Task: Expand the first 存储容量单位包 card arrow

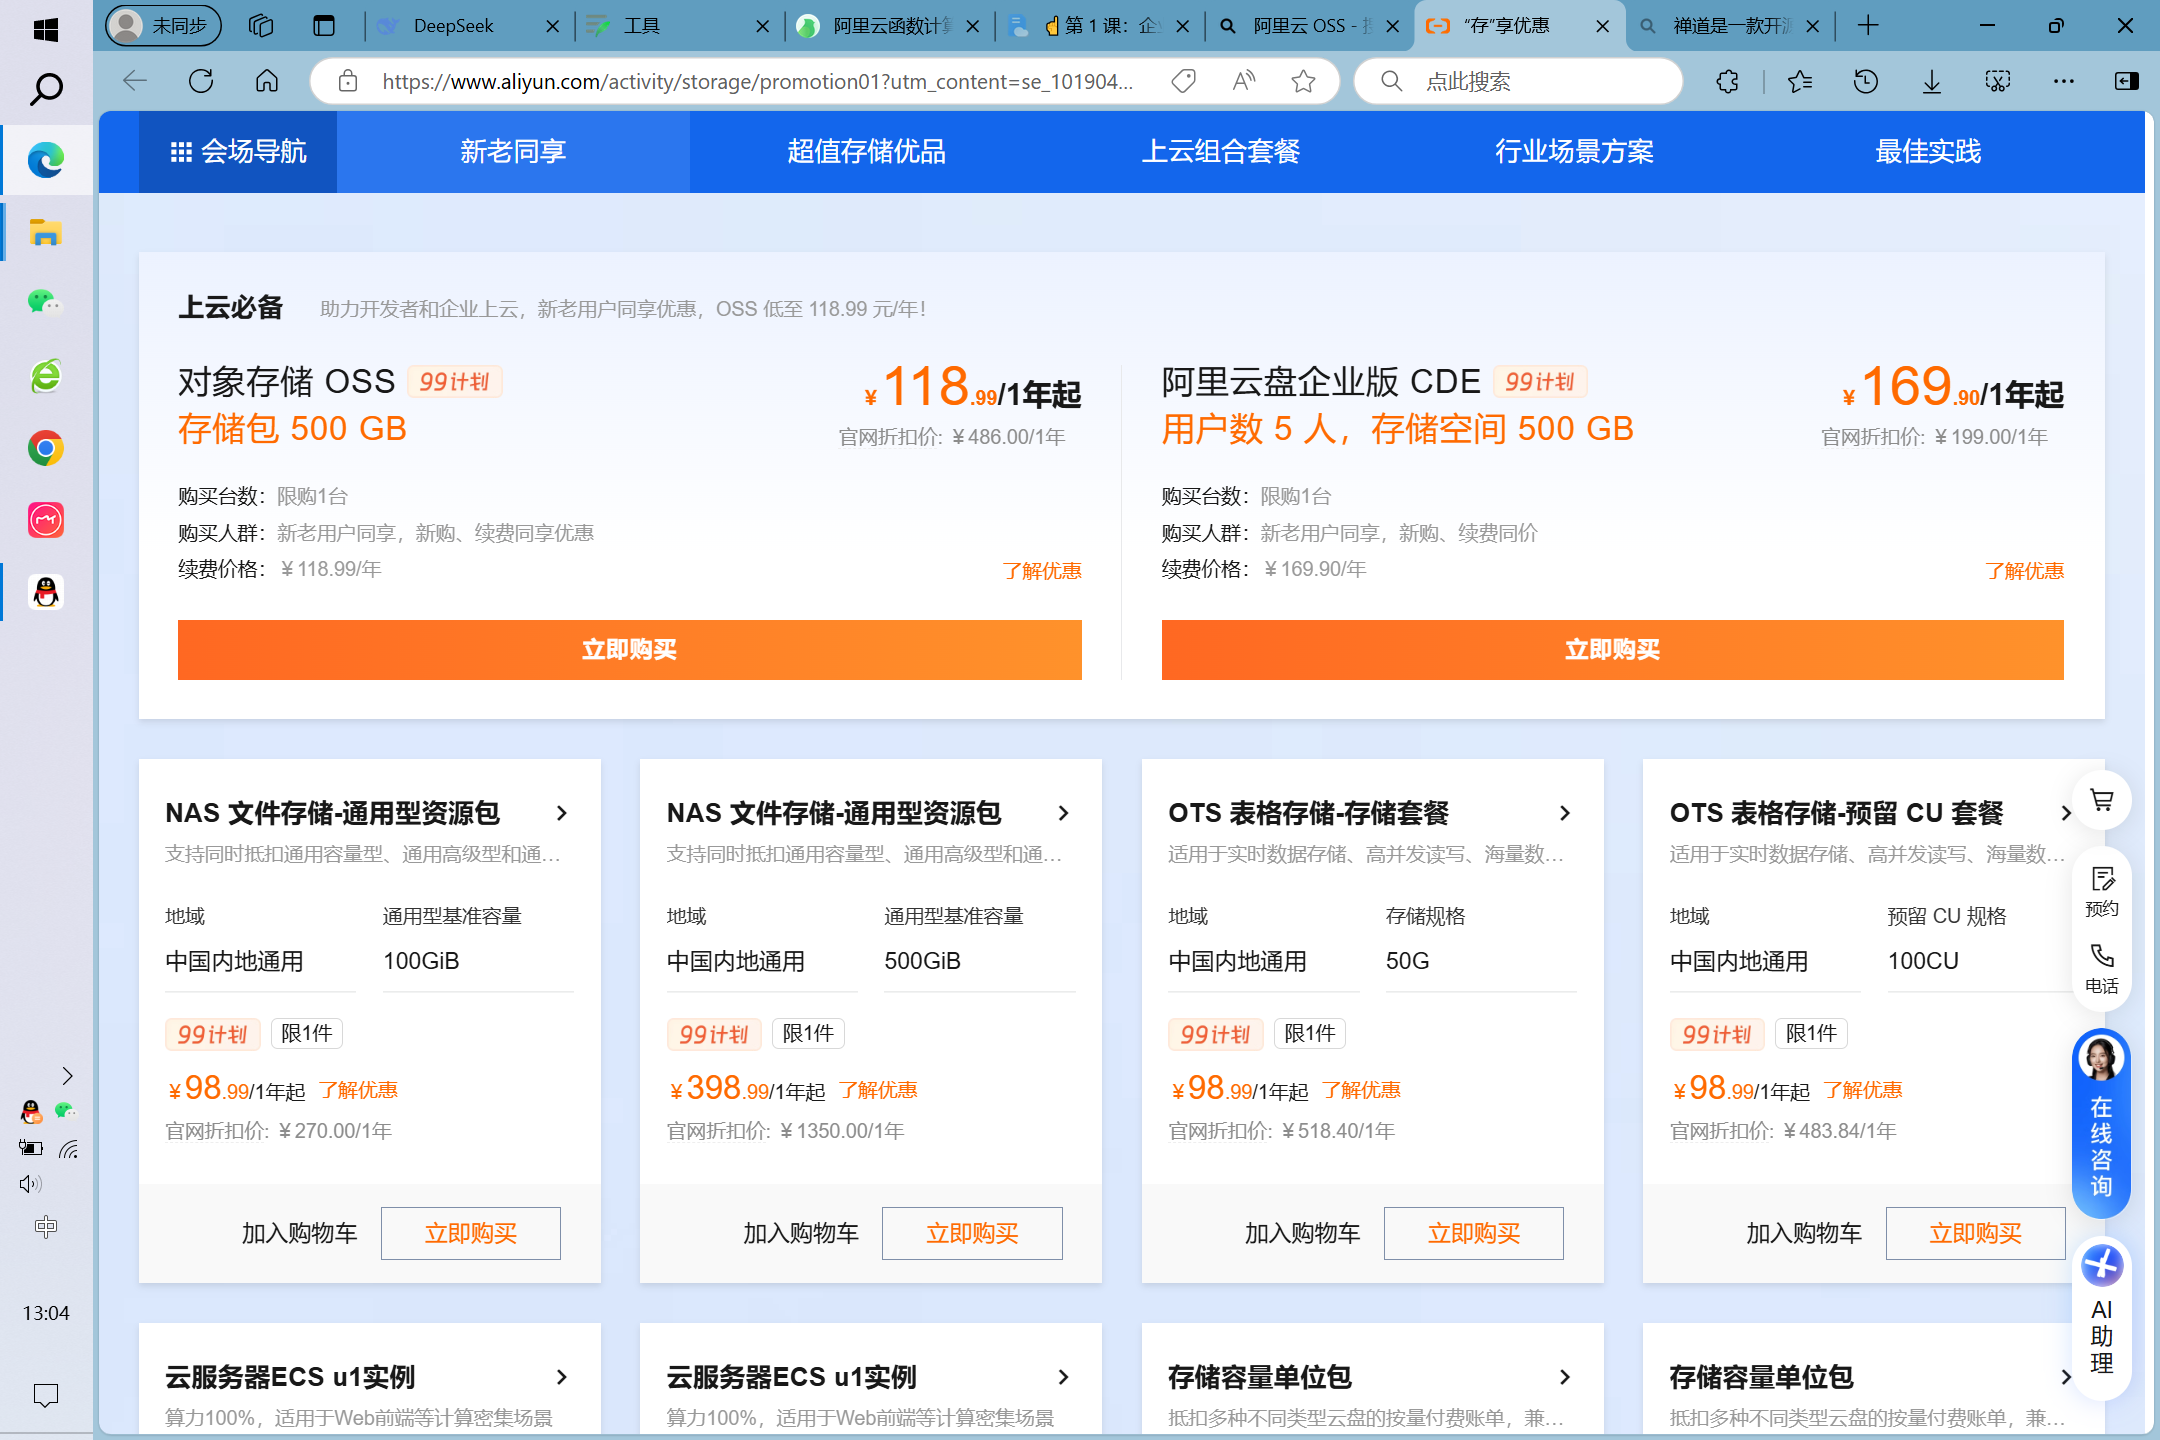Action: [x=1566, y=1377]
